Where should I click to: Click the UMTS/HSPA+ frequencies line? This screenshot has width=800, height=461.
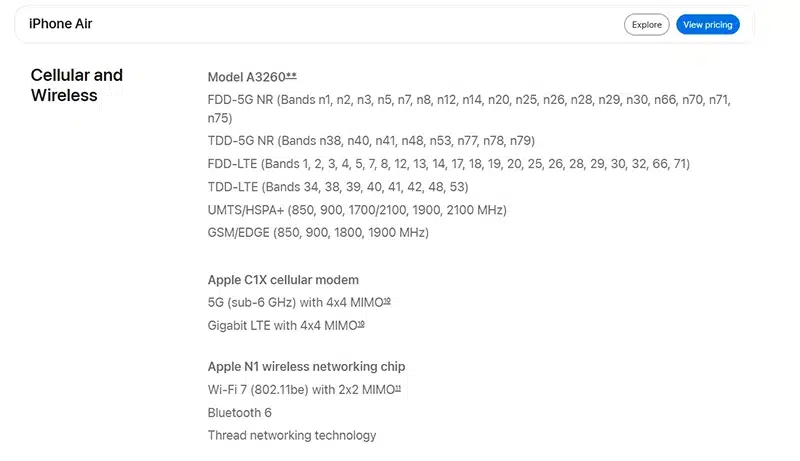[x=357, y=210]
